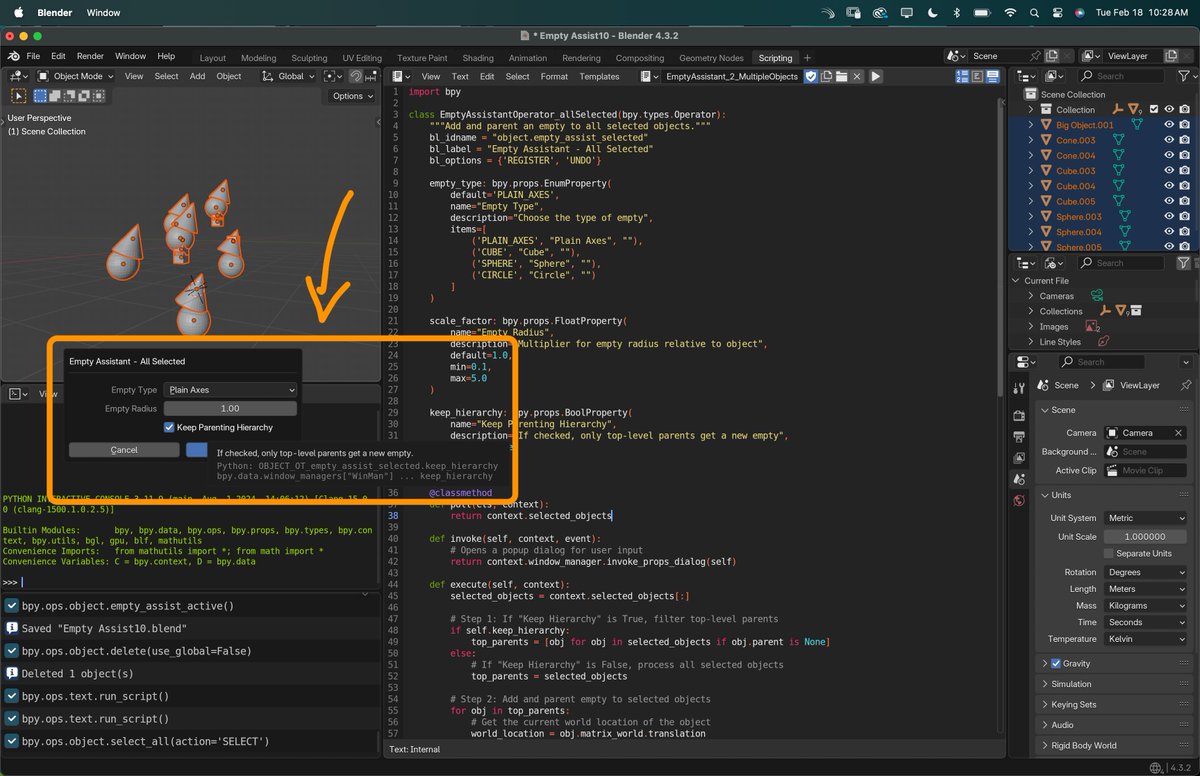Open the viewport Add menu
Screen dimensions: 1200x776
coord(198,76)
